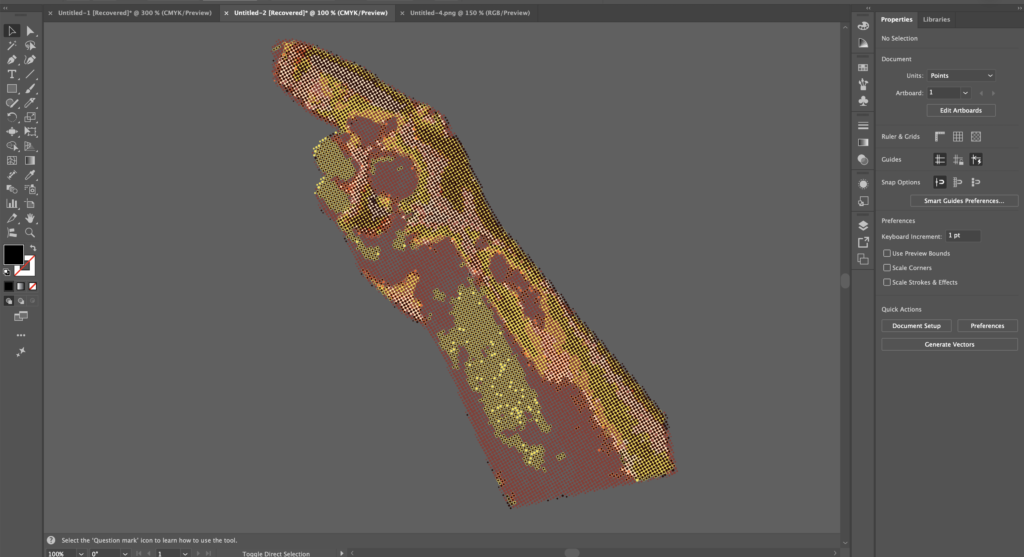Swap the fill and stroke colors

(32, 248)
